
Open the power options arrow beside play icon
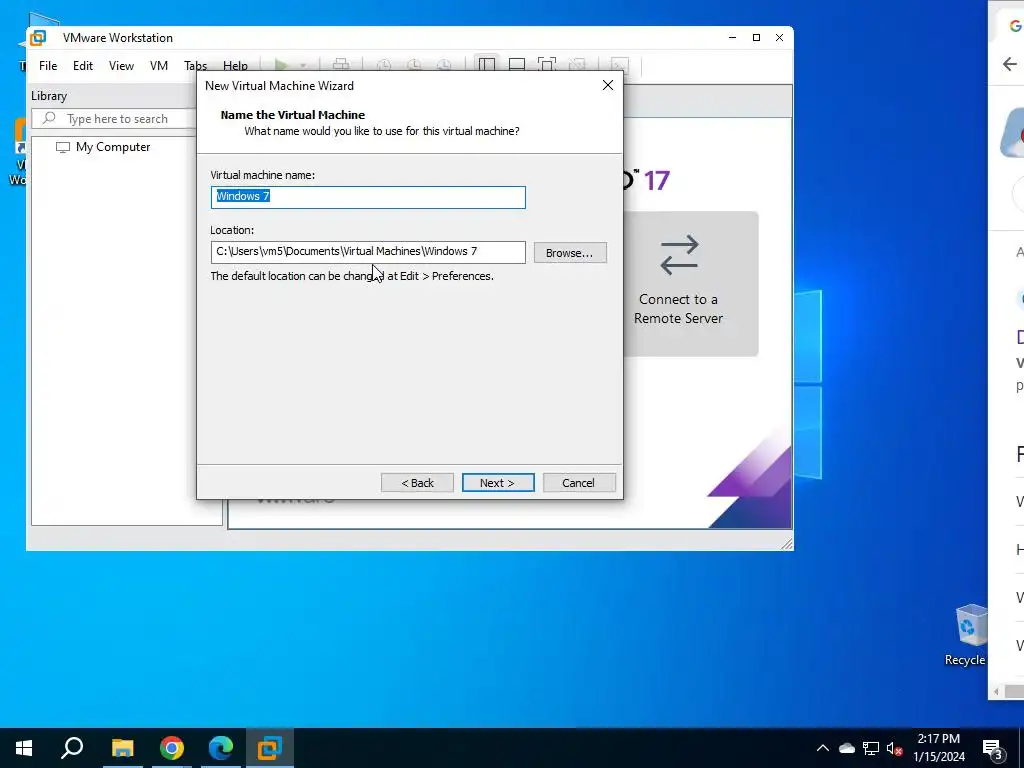302,65
